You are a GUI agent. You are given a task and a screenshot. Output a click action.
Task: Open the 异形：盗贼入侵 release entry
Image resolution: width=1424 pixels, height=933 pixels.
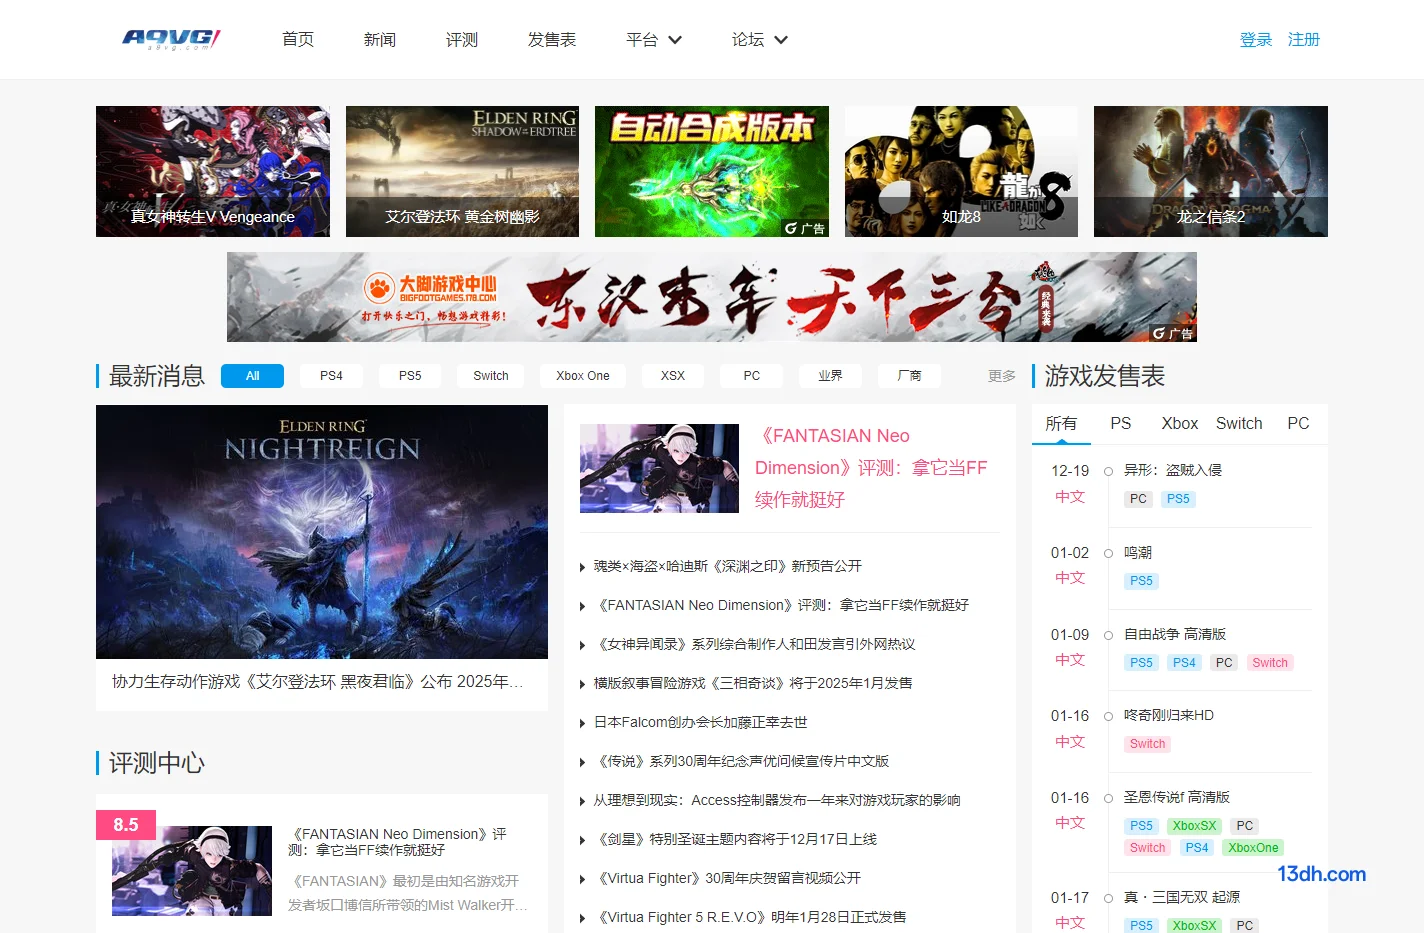tap(1173, 470)
